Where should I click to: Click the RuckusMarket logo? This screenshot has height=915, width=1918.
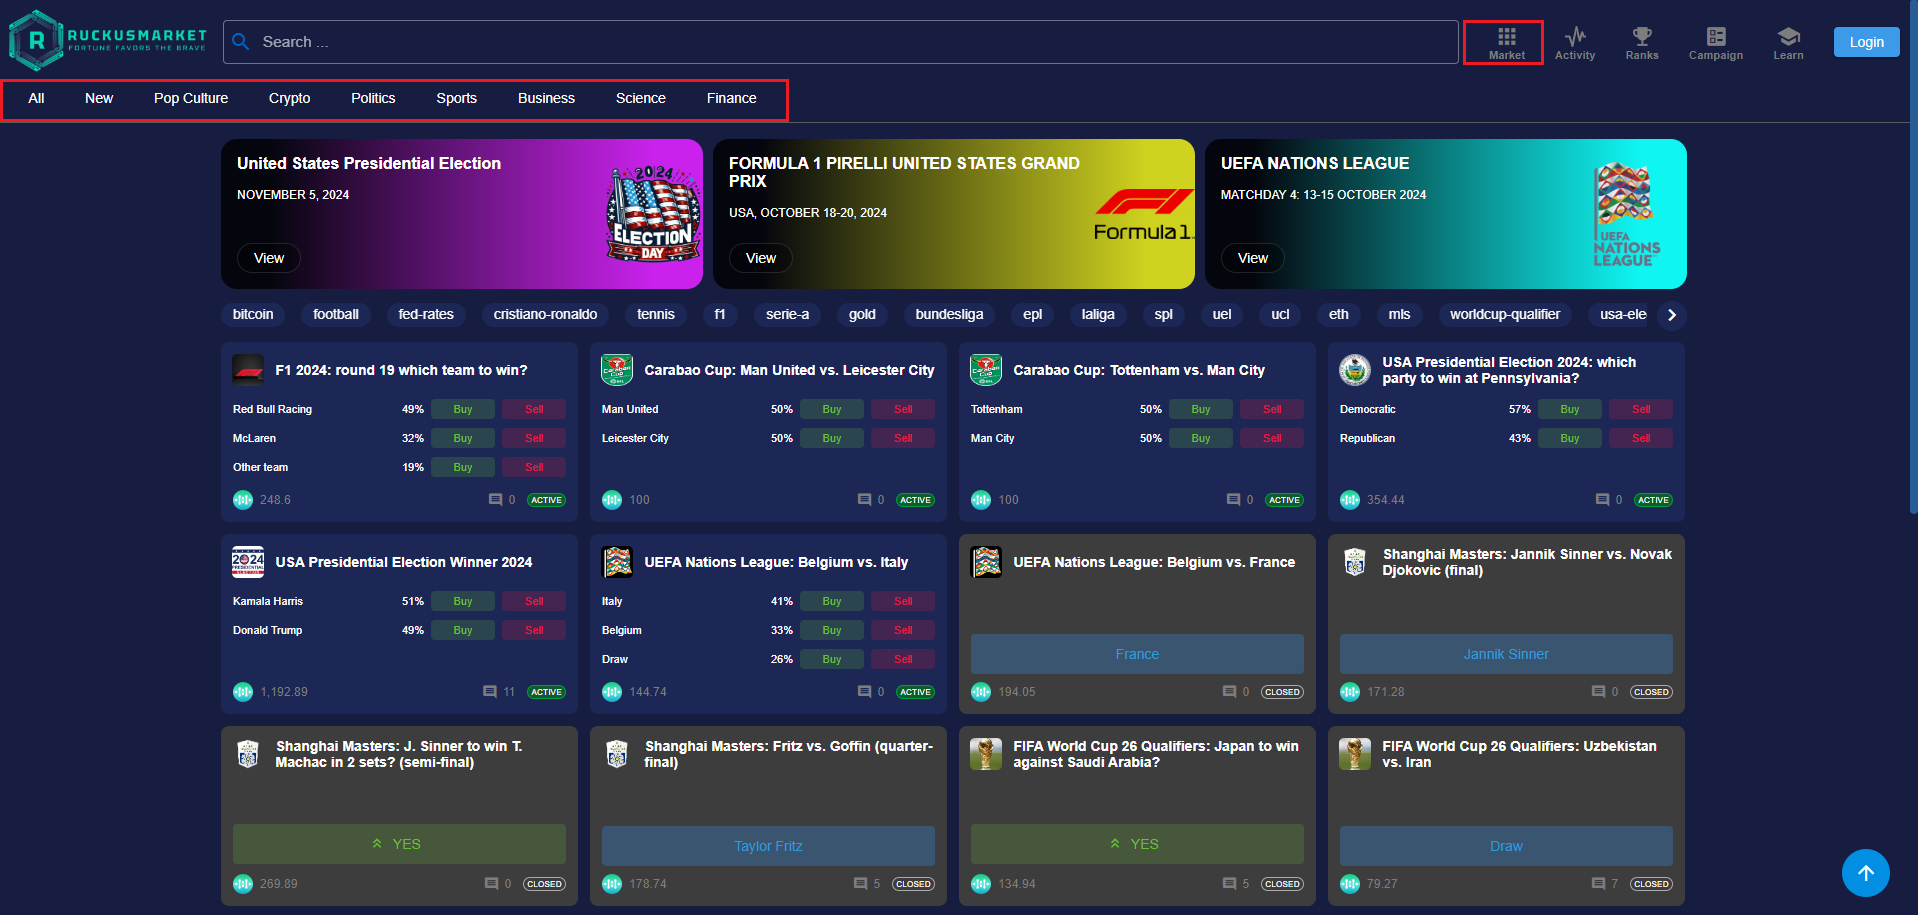tap(108, 40)
